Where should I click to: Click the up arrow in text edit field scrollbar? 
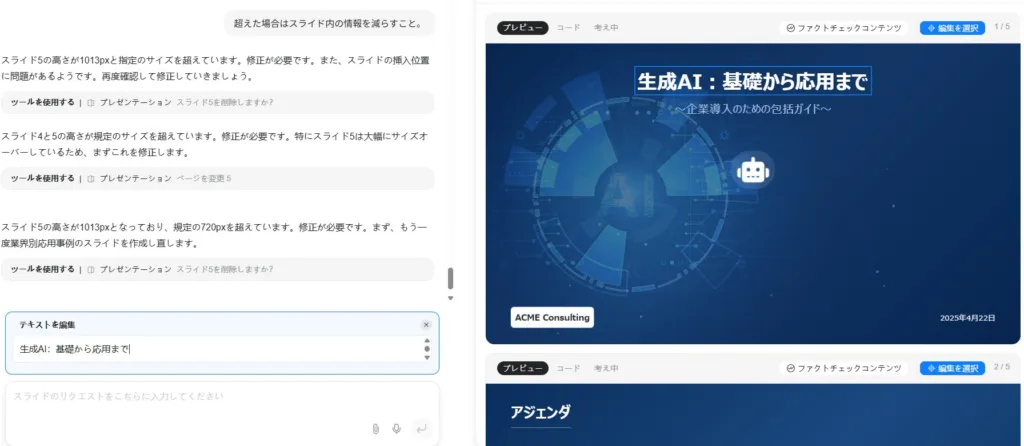(x=427, y=341)
